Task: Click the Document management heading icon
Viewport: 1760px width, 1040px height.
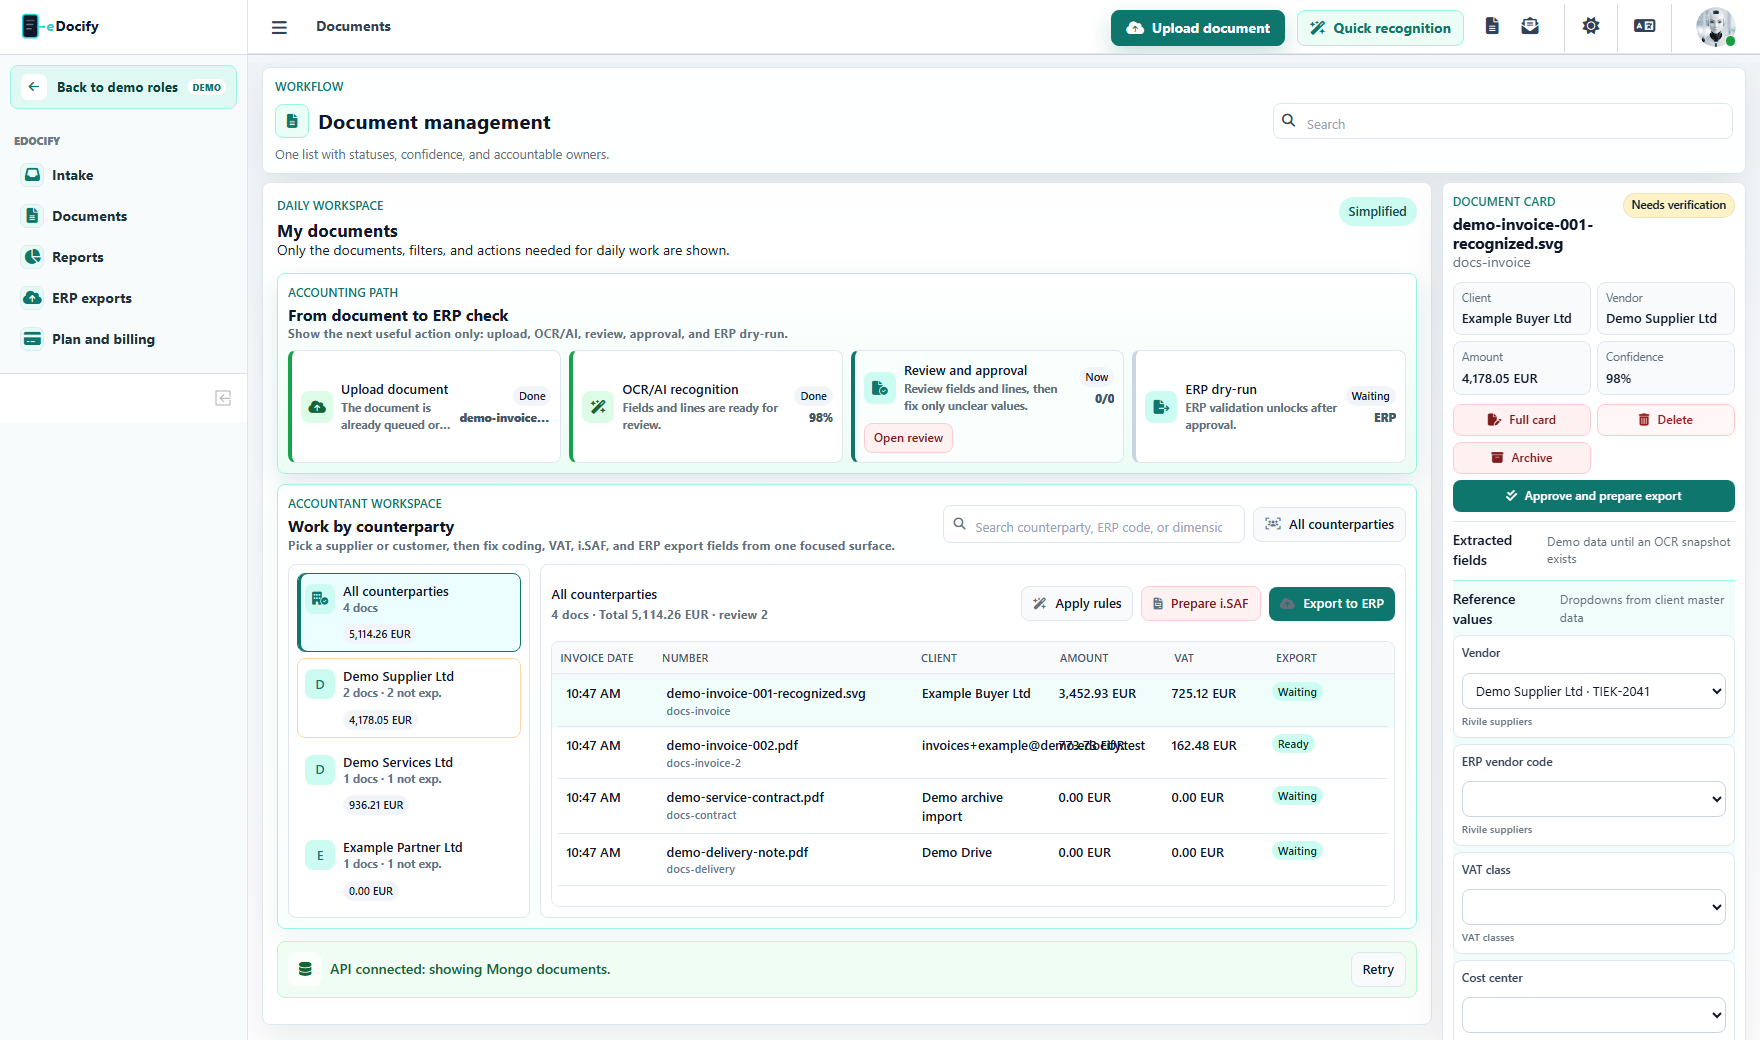Action: point(292,122)
